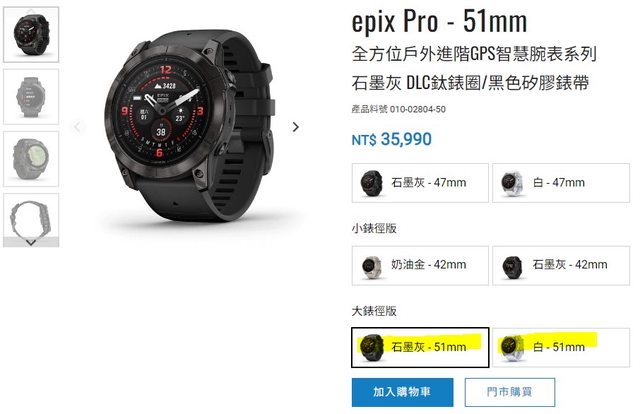This screenshot has width=640, height=414.
Task: Open the second thumbnail showing the watch back
Action: (x=31, y=97)
